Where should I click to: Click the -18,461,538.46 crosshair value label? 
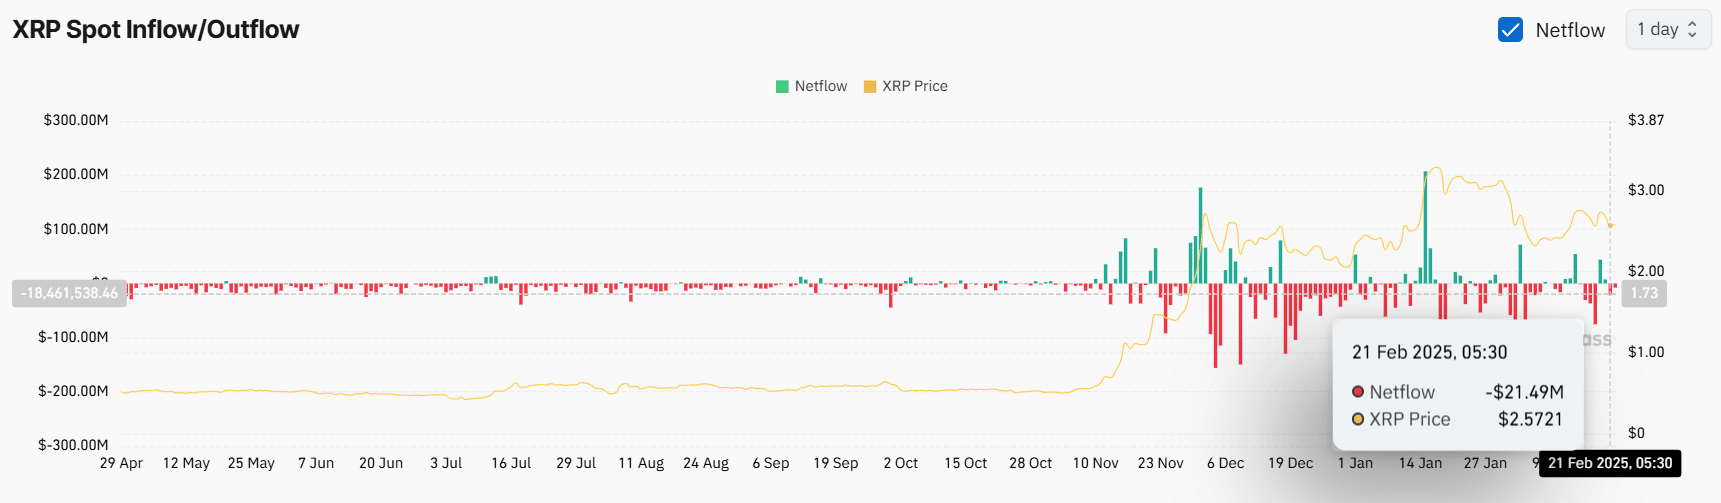coord(69,293)
